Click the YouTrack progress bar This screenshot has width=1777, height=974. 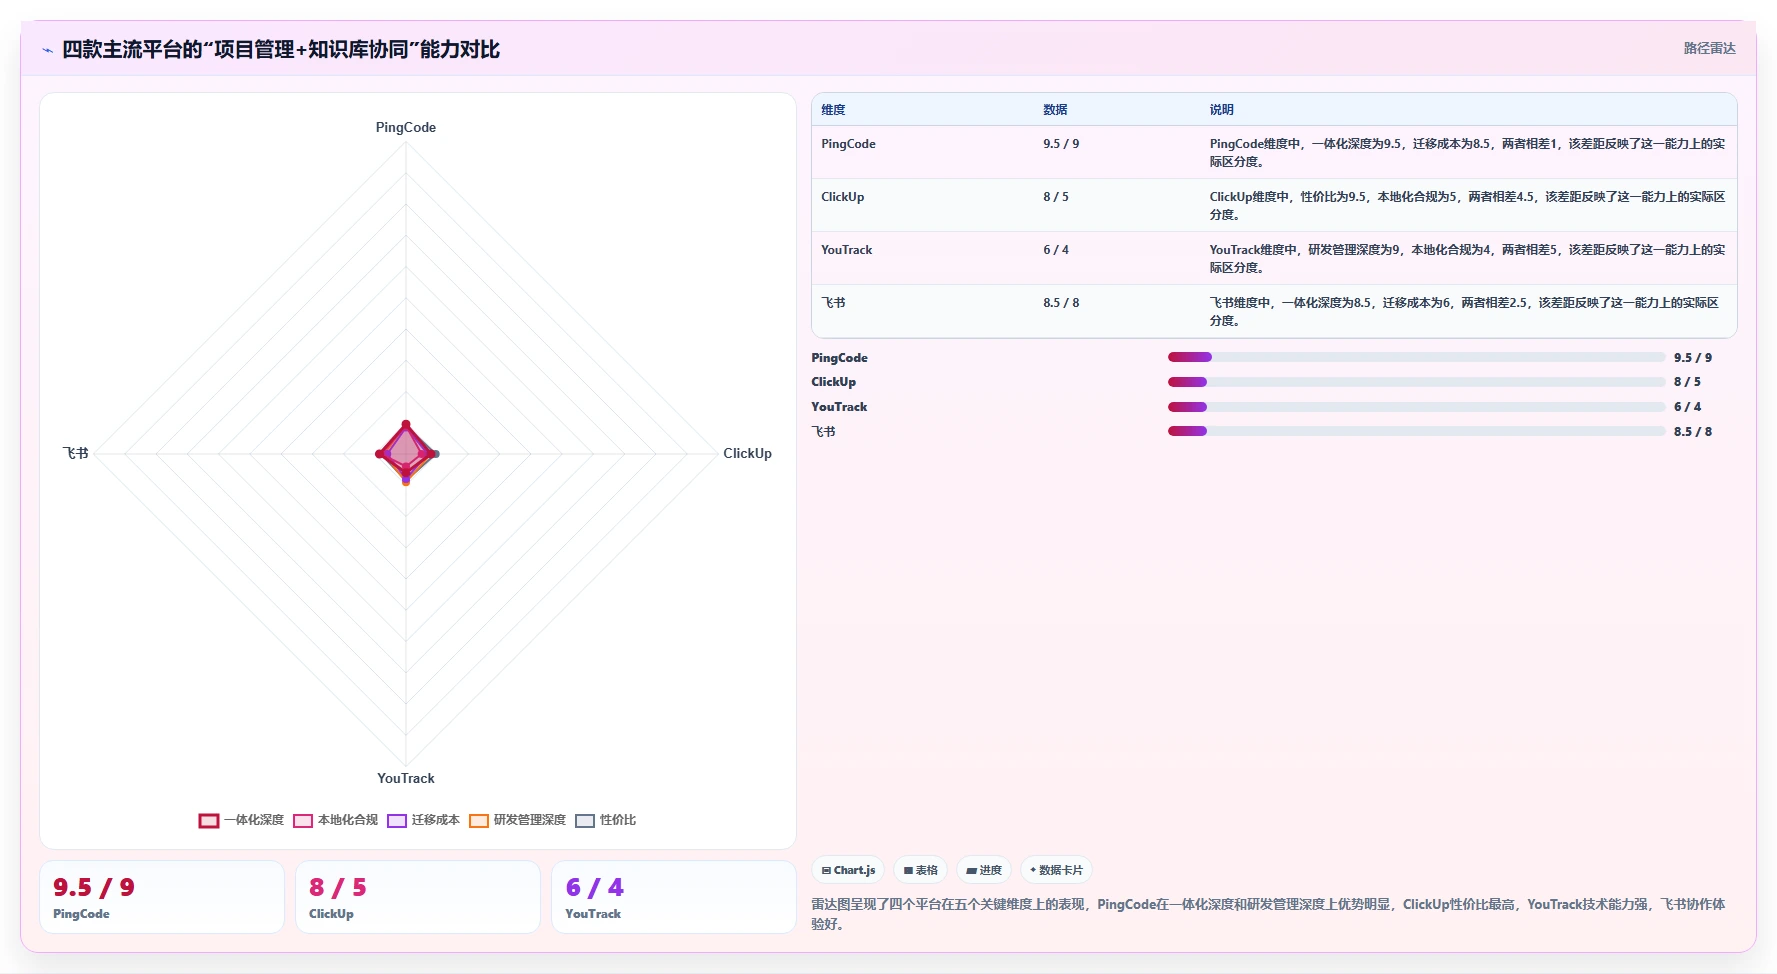point(1416,407)
